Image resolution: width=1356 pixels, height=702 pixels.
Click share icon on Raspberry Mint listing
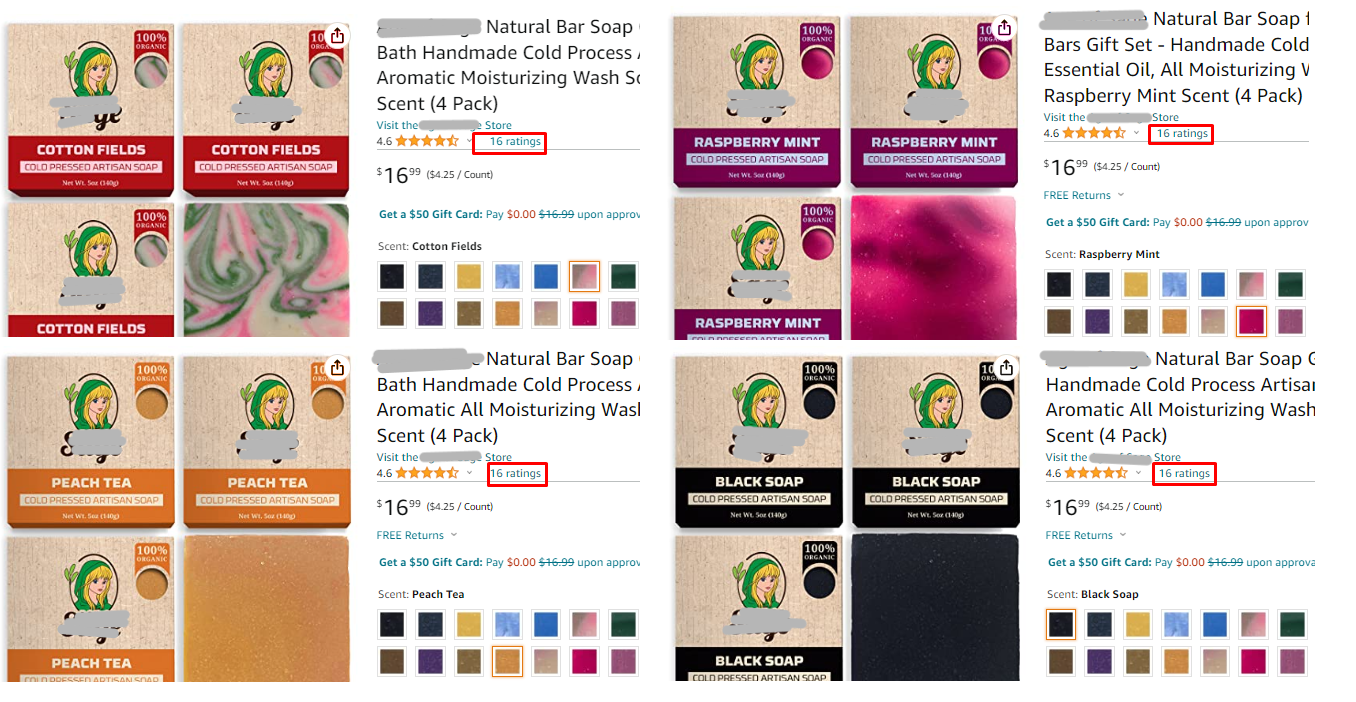point(1005,28)
